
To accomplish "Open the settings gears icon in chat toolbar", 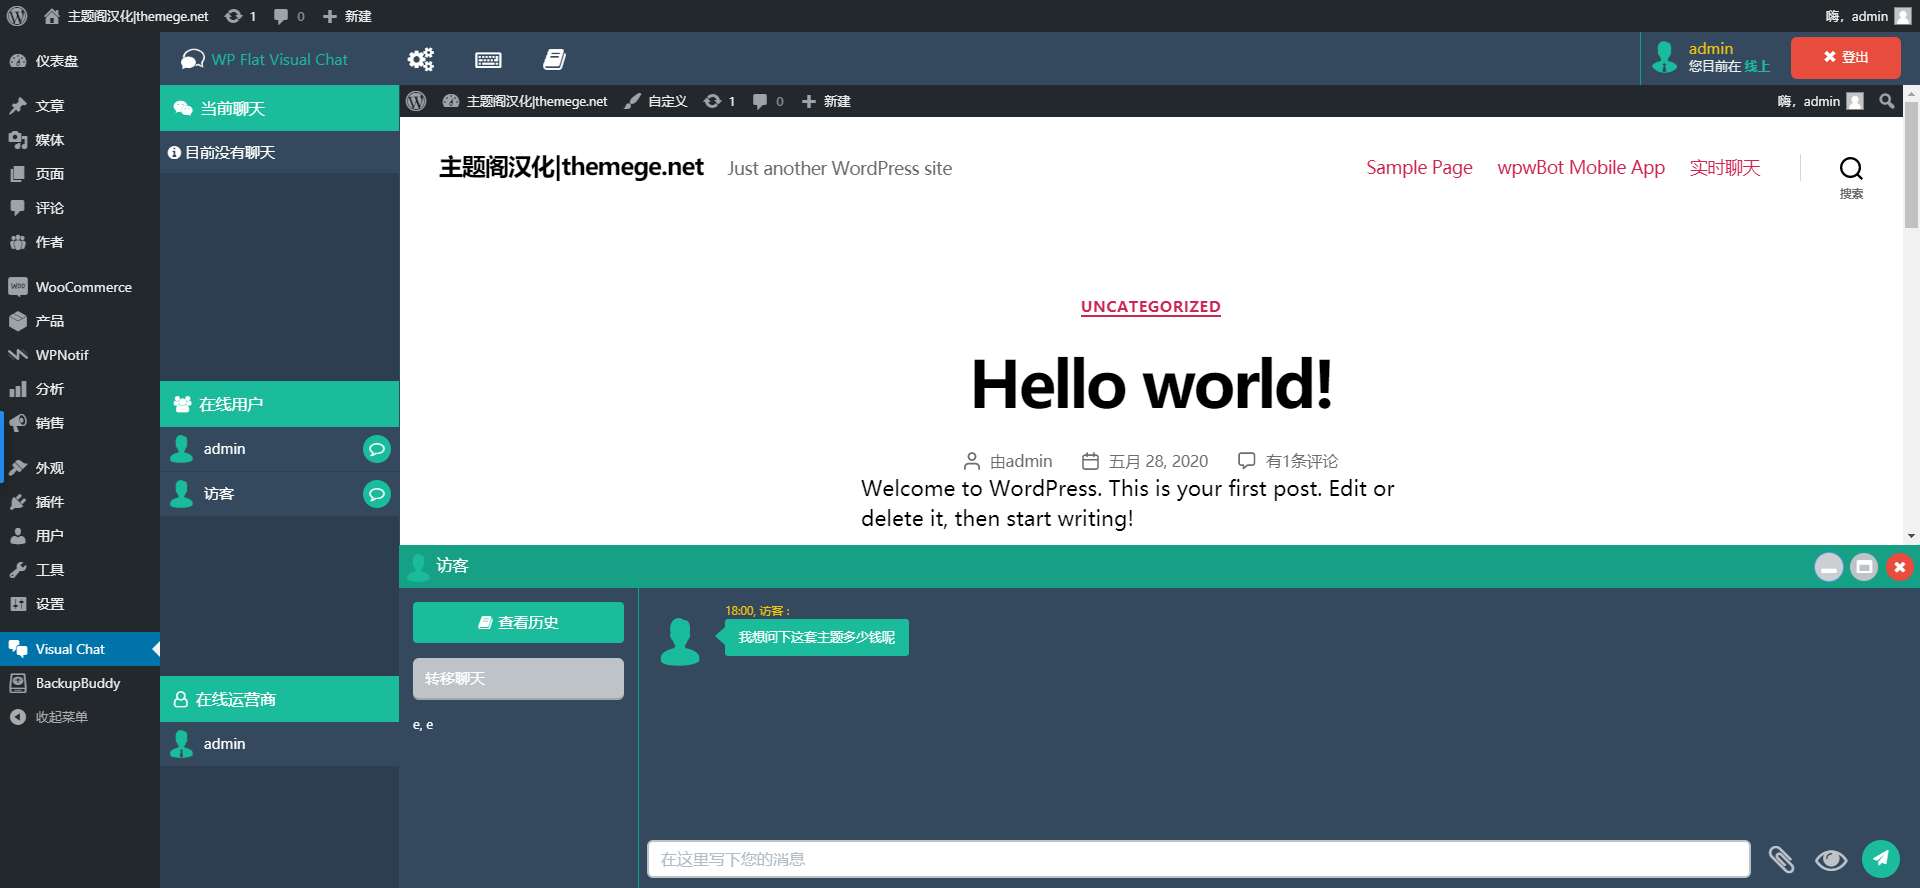I will [x=421, y=59].
